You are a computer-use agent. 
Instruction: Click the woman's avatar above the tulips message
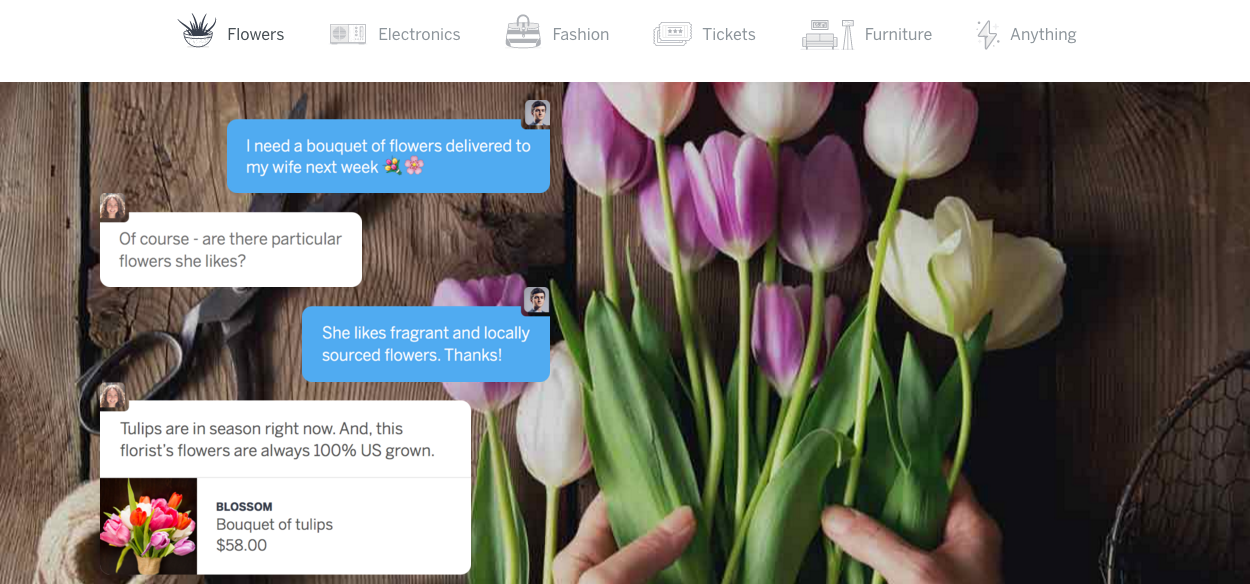click(x=113, y=396)
